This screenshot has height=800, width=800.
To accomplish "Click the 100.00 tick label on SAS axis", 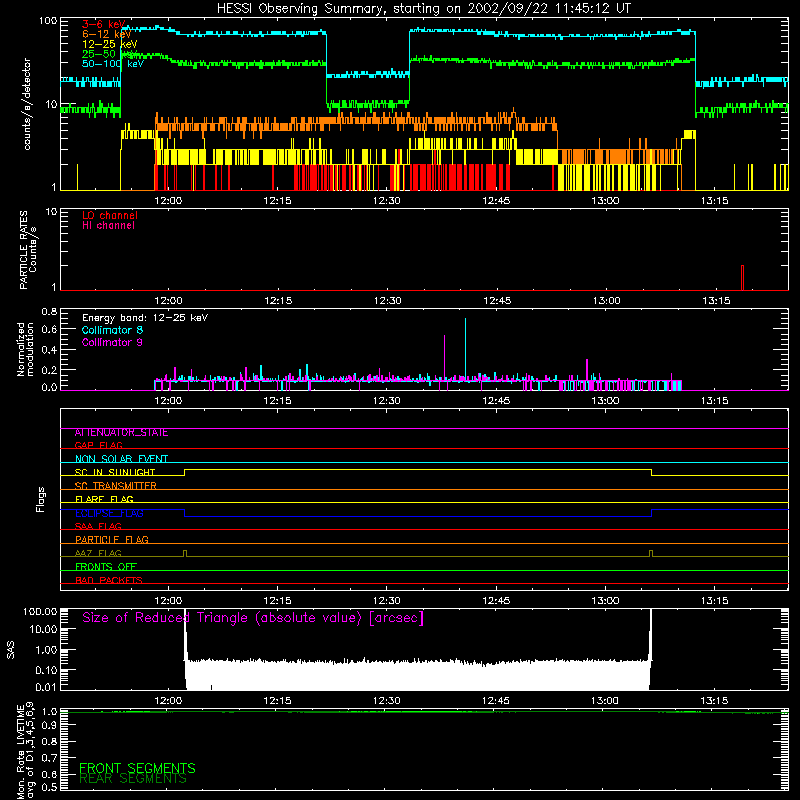I will coord(40,611).
